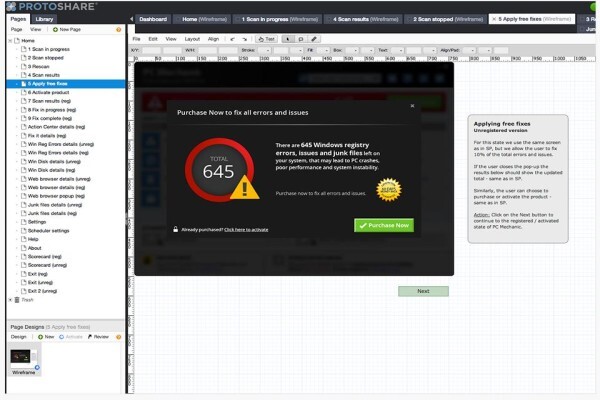Screen dimensions: 600x400
Task: Switch to the Dashboard tab
Action: [x=153, y=19]
